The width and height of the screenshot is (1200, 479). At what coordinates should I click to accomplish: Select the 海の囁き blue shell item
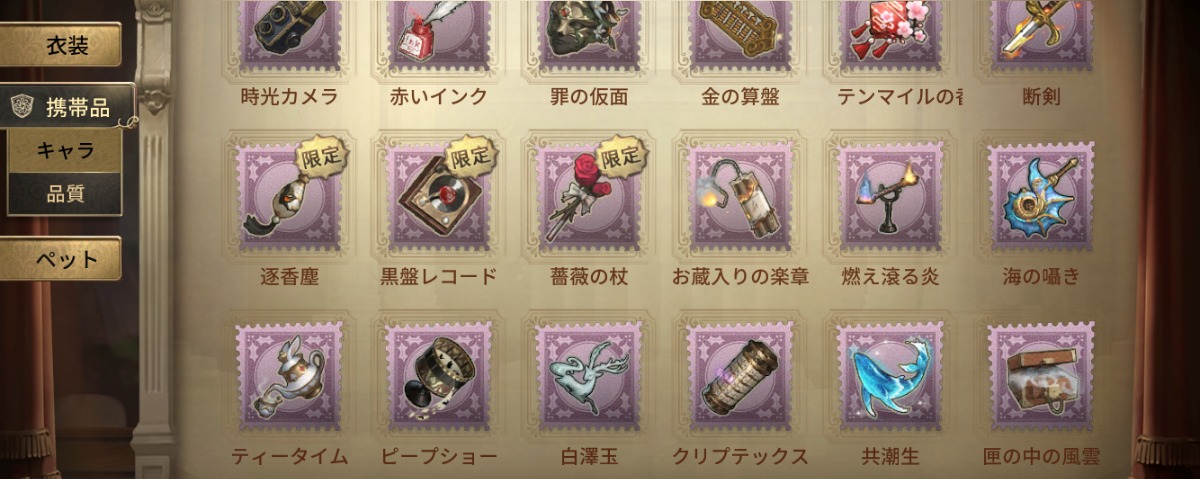[1041, 196]
